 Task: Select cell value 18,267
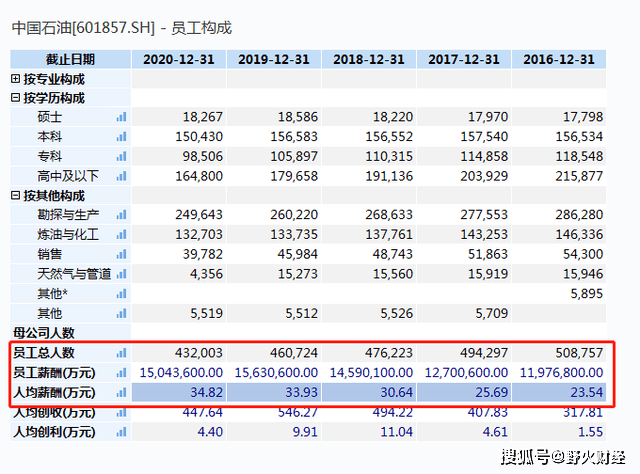click(202, 118)
